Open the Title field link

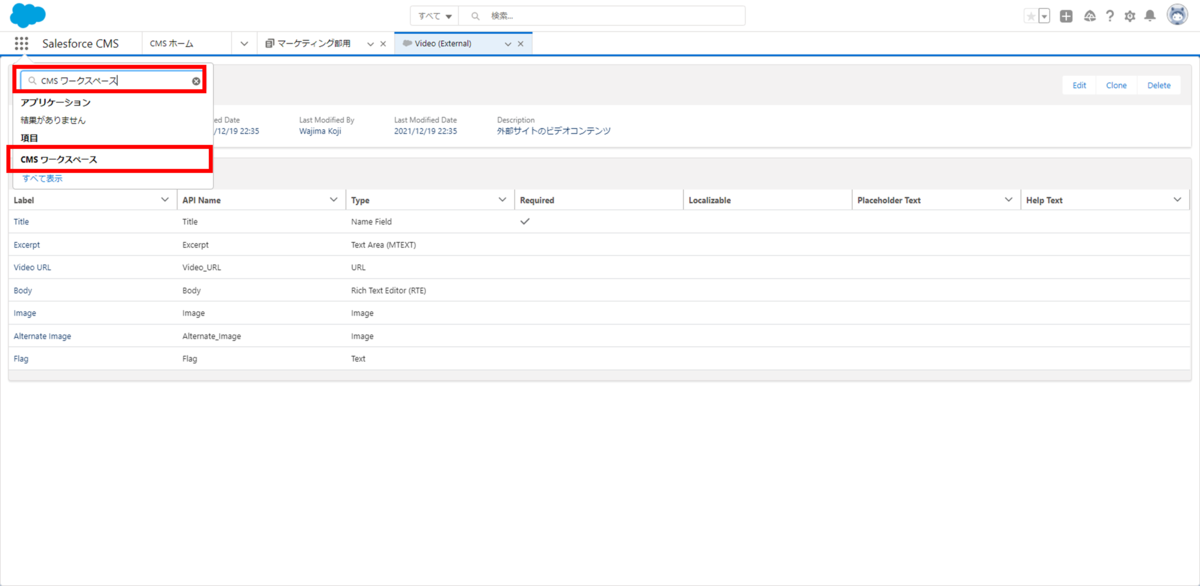pos(21,221)
